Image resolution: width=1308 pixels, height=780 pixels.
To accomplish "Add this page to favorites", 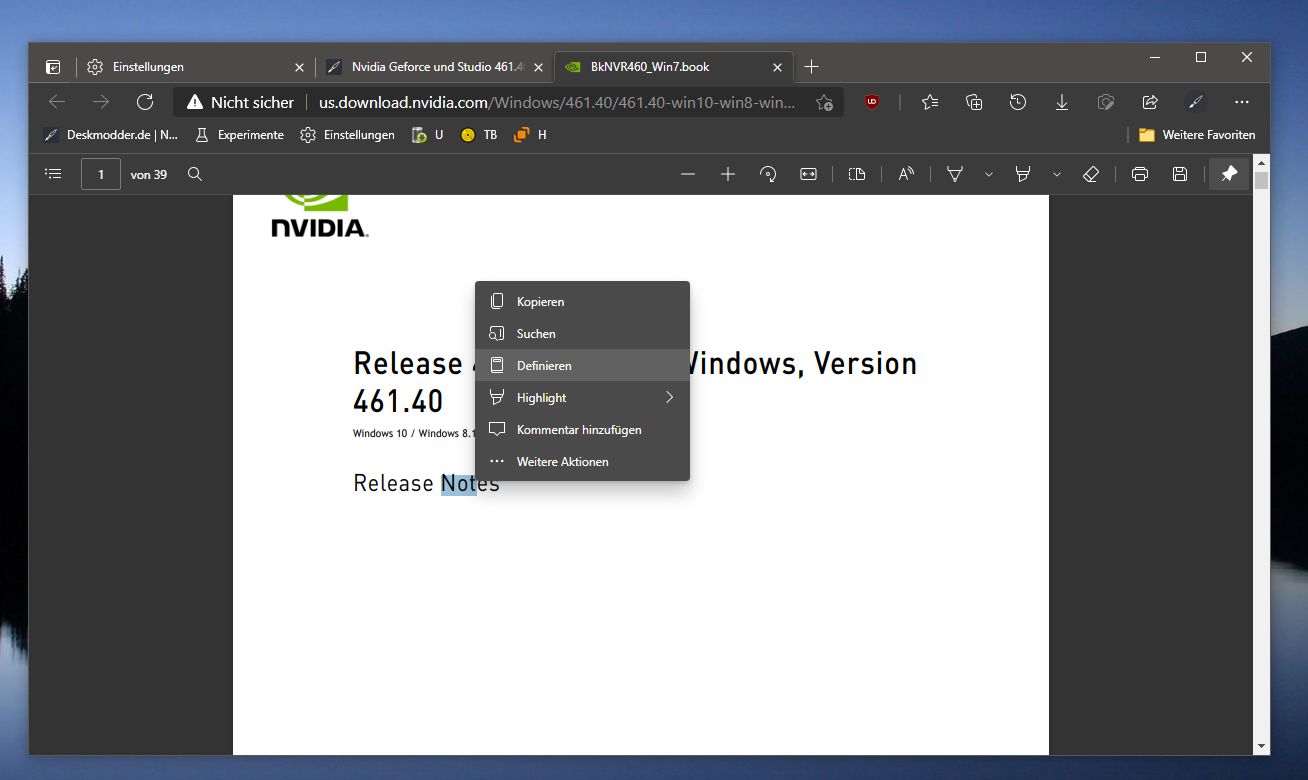I will point(824,102).
